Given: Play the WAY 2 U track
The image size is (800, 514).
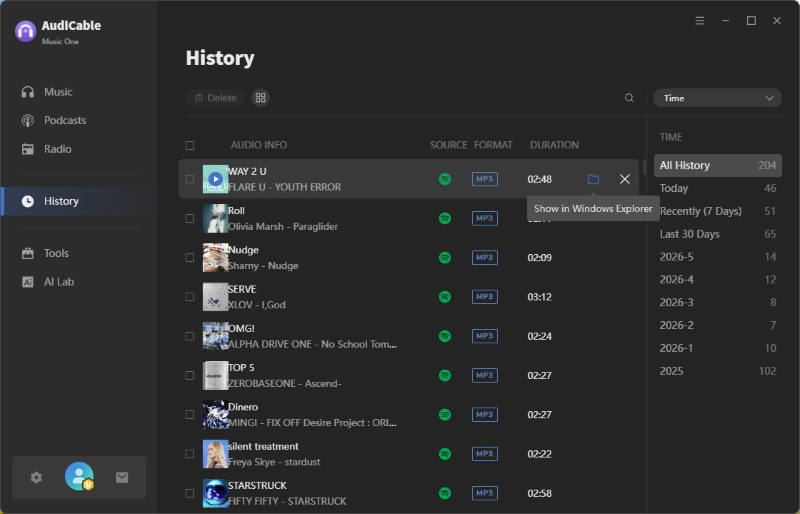Looking at the screenshot, I should click(215, 179).
